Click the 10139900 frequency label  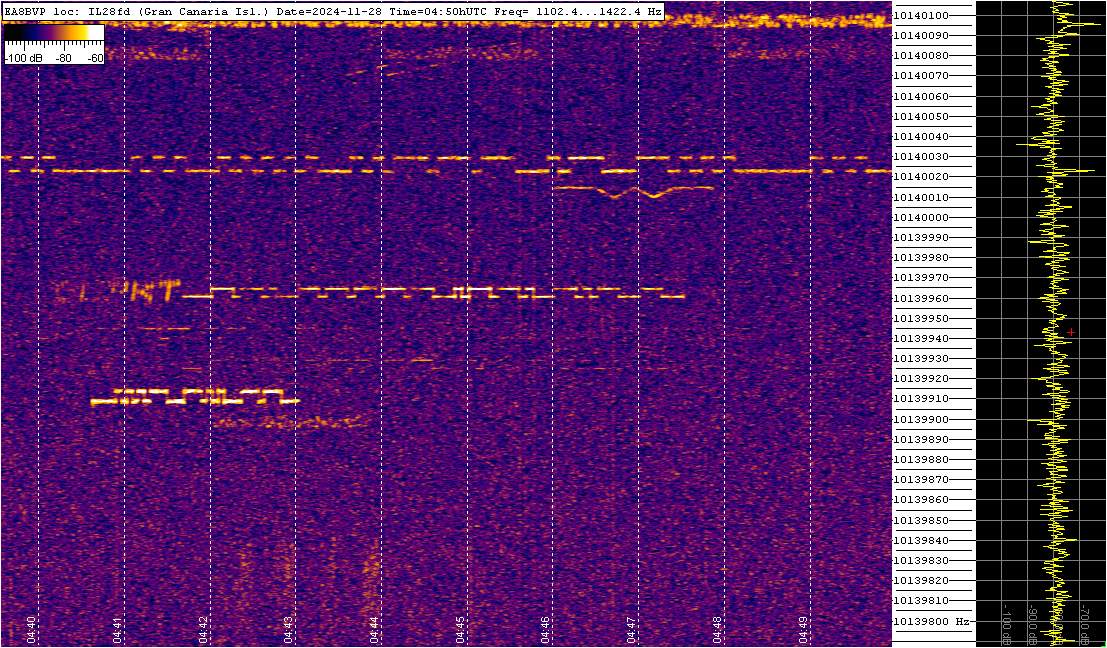[x=921, y=419]
